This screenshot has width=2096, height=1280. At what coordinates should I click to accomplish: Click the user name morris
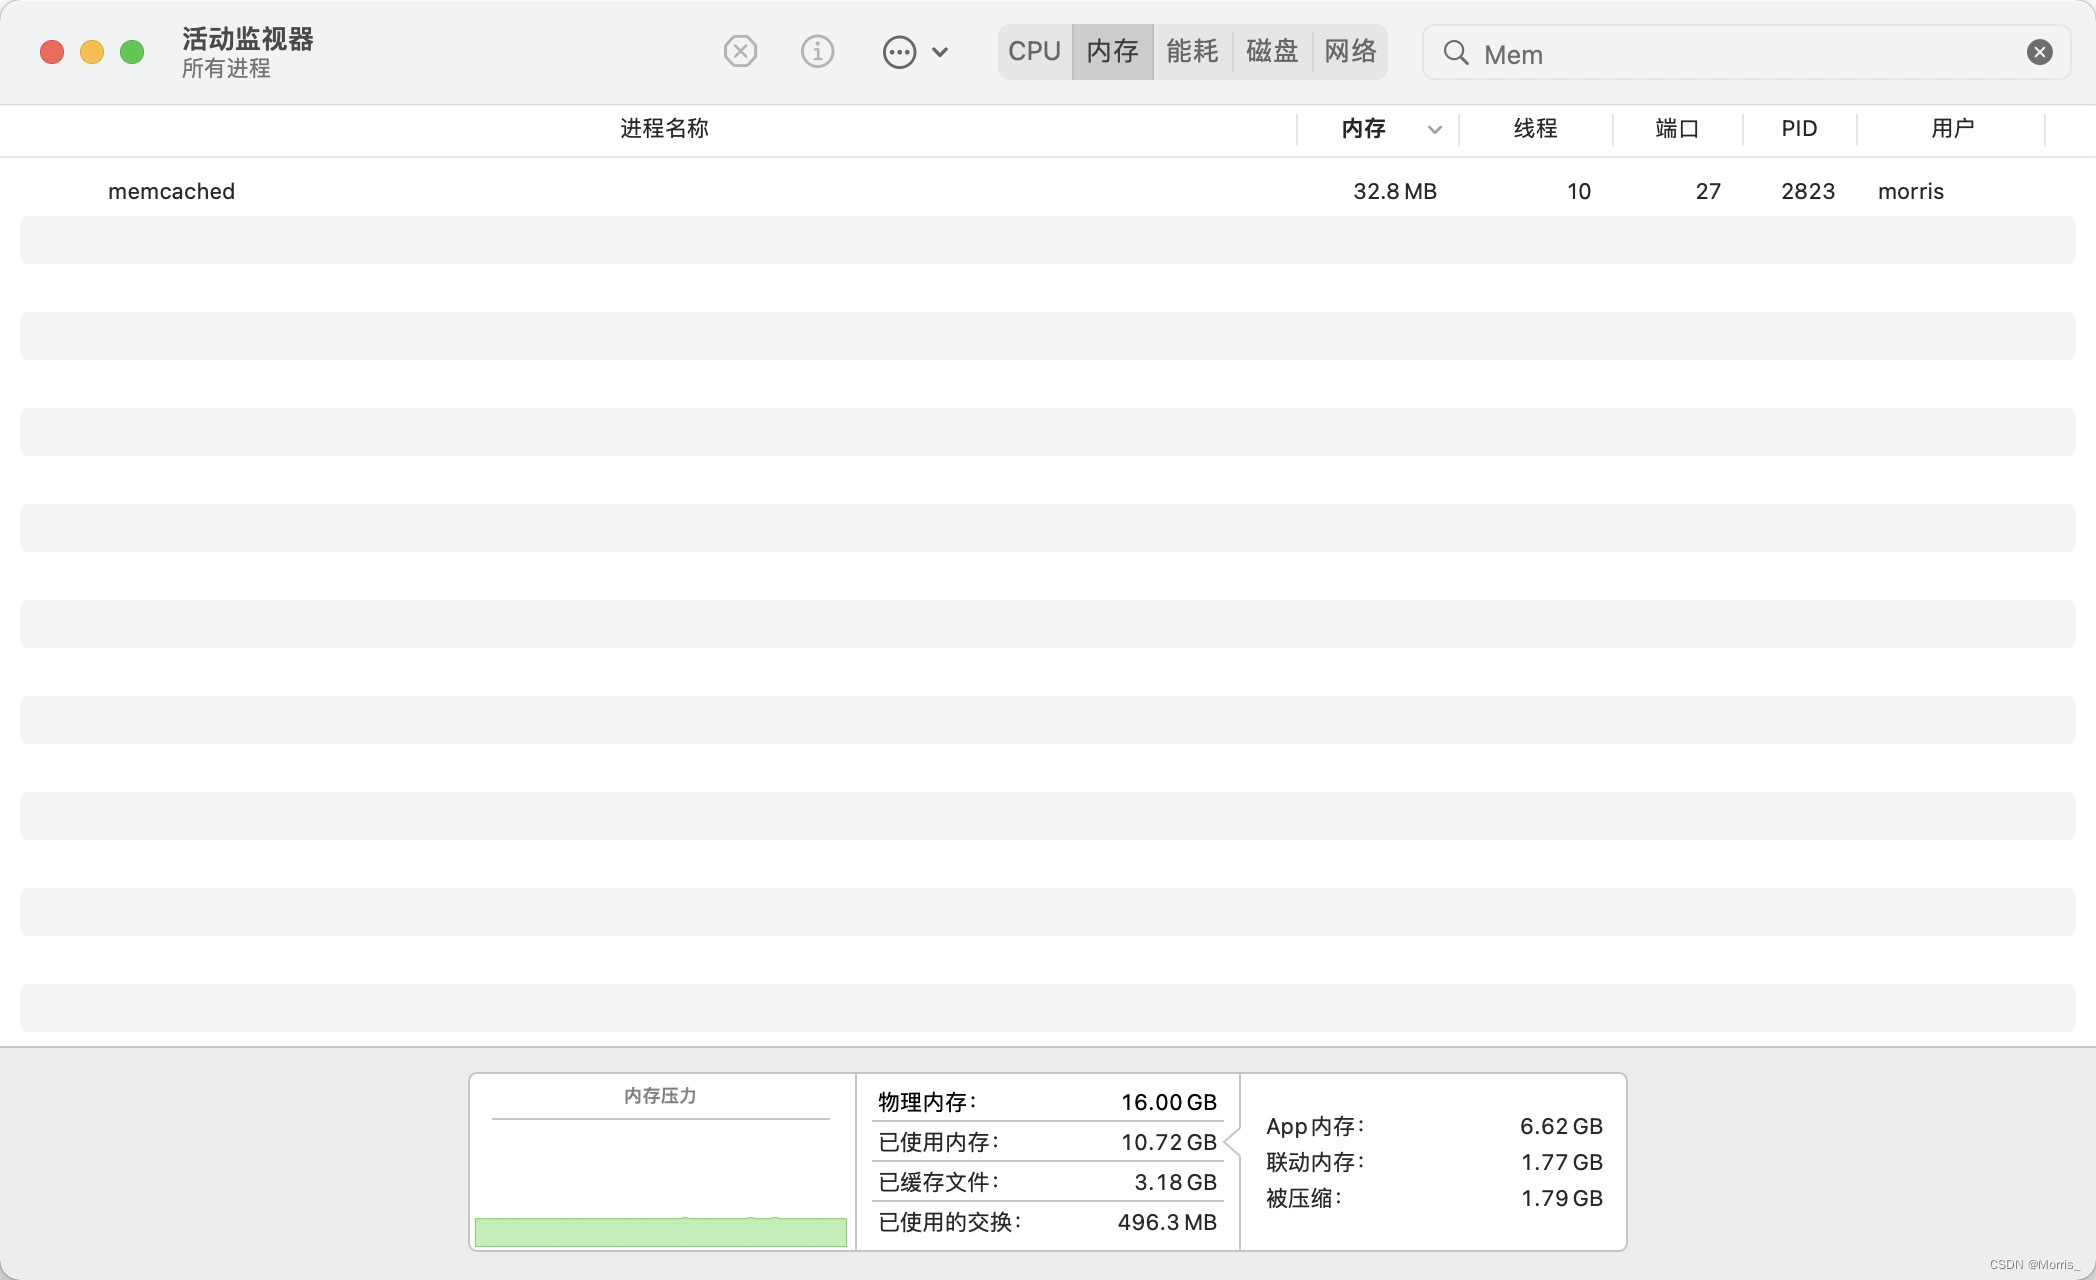click(x=1910, y=191)
